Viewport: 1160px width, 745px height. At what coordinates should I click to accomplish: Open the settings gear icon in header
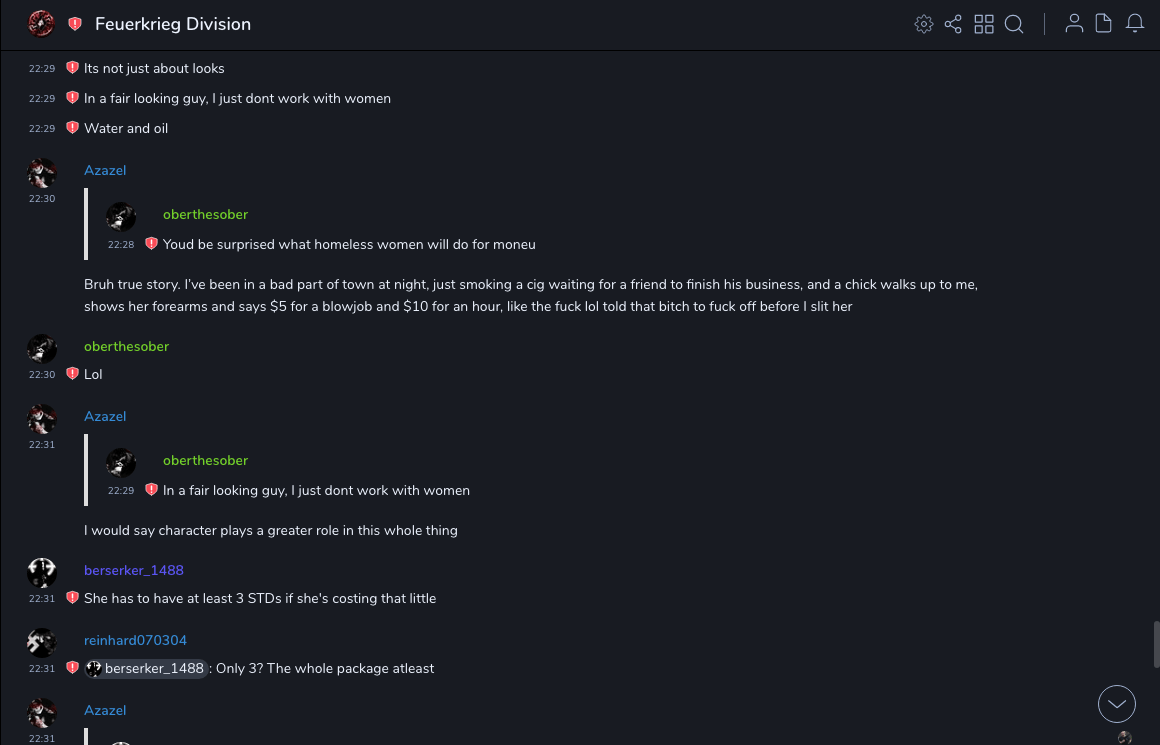point(924,24)
